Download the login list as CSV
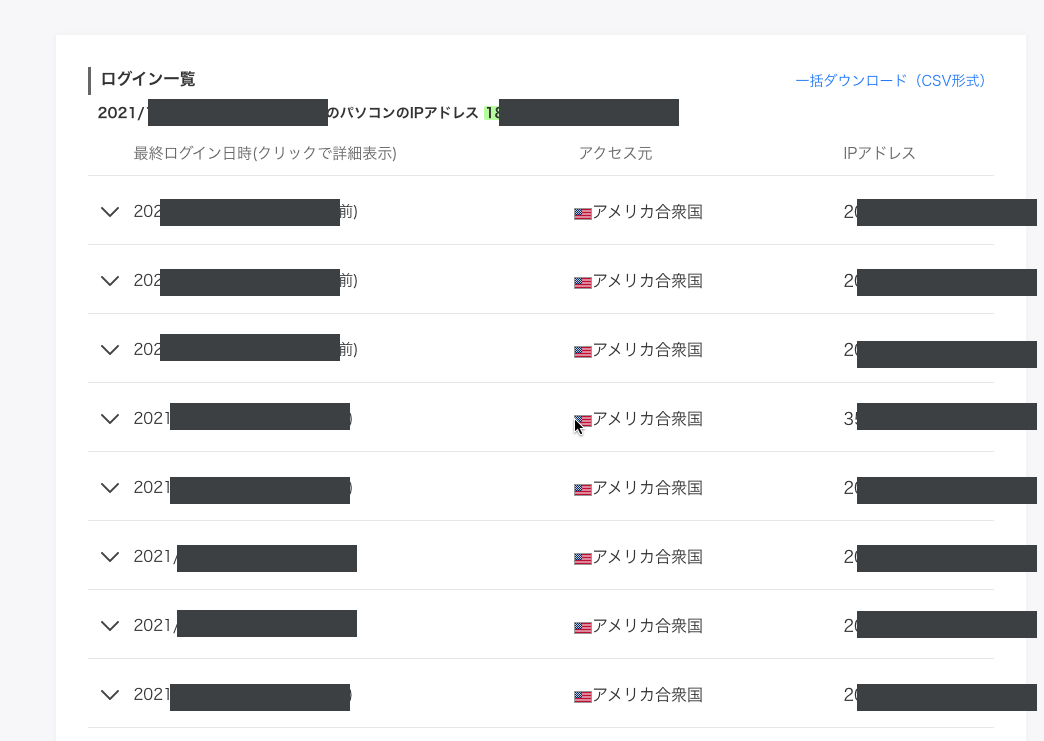Screen dimensions: 1044x741 tap(890, 80)
